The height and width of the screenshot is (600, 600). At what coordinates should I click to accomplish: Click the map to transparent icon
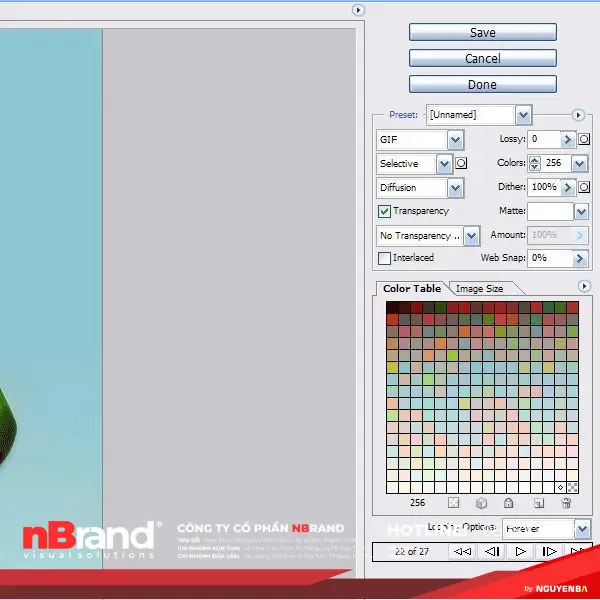(x=453, y=503)
